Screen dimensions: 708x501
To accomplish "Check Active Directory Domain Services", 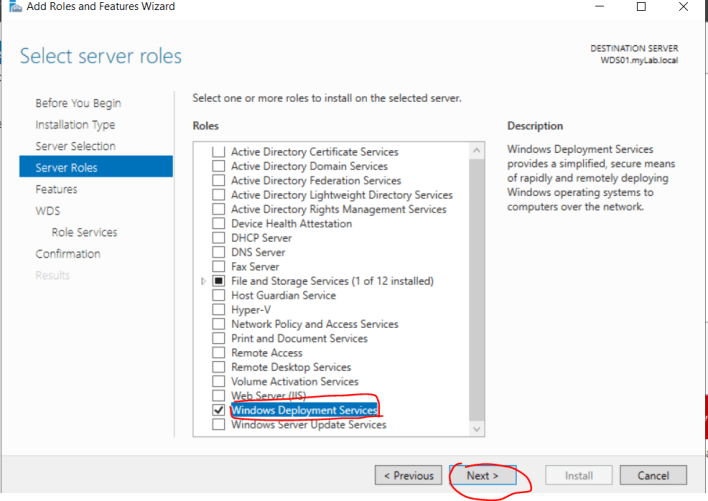I will click(x=219, y=166).
